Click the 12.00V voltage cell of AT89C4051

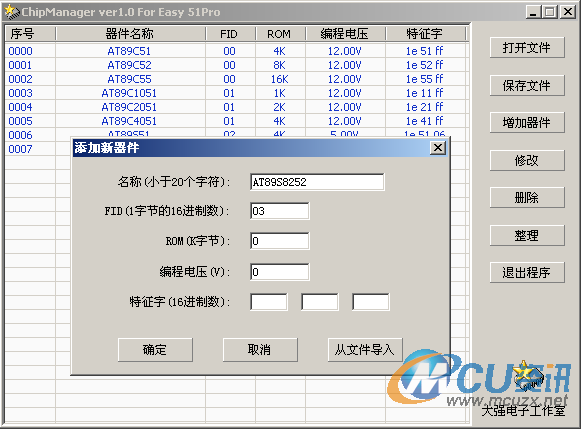point(345,121)
